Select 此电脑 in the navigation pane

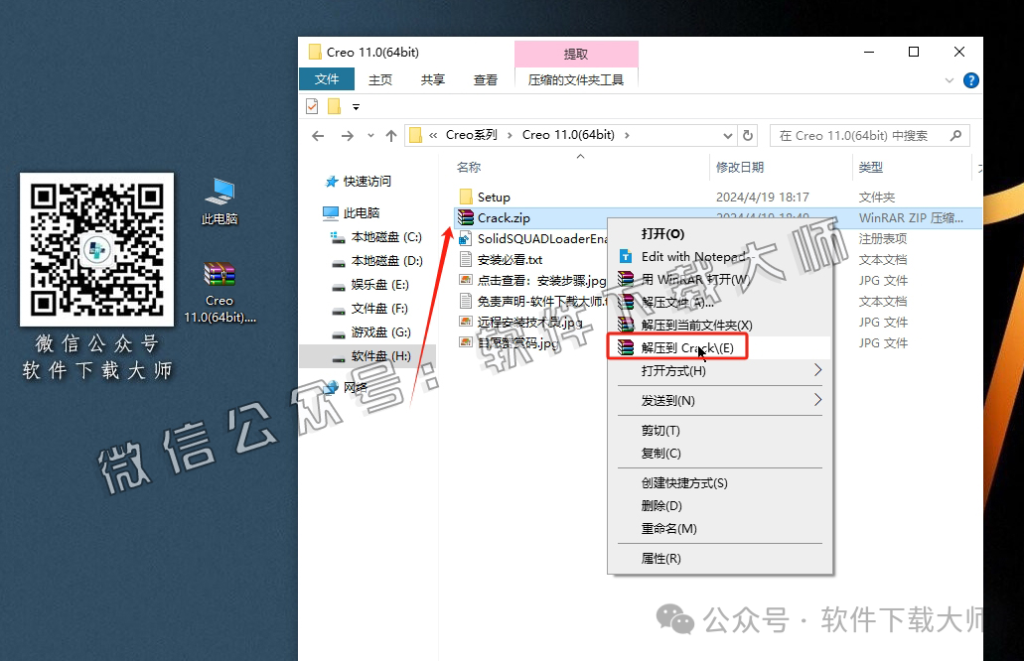351,212
